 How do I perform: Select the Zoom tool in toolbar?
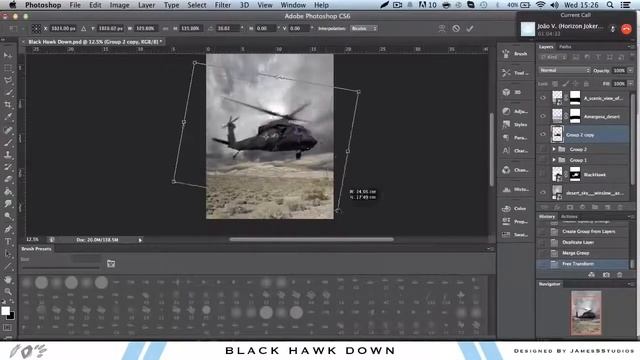click(7, 291)
